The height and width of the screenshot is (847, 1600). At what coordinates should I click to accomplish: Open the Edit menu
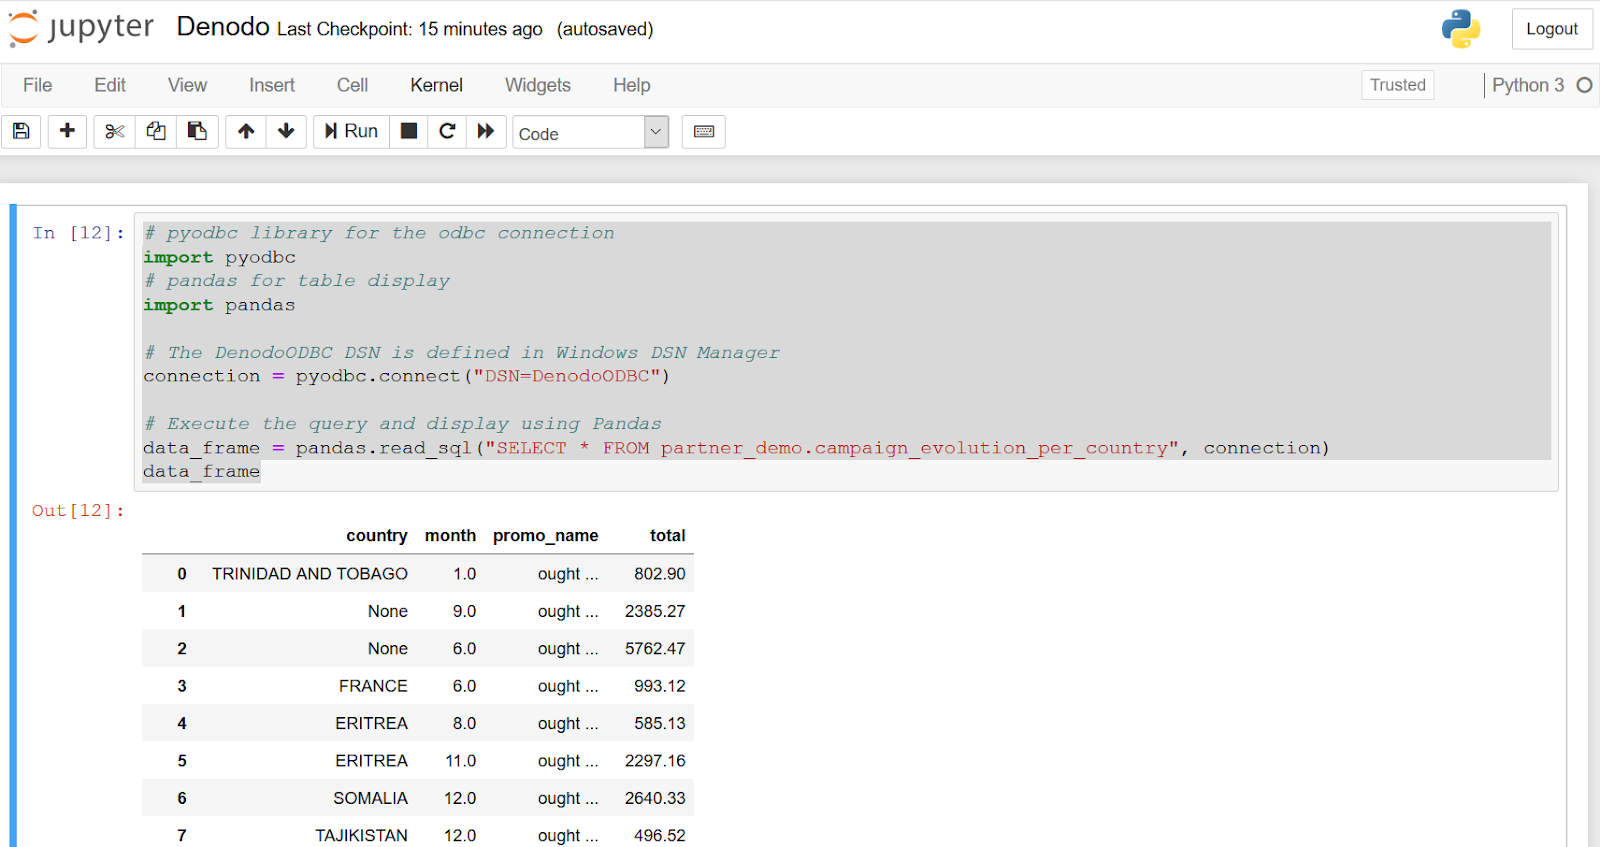pyautogui.click(x=110, y=85)
